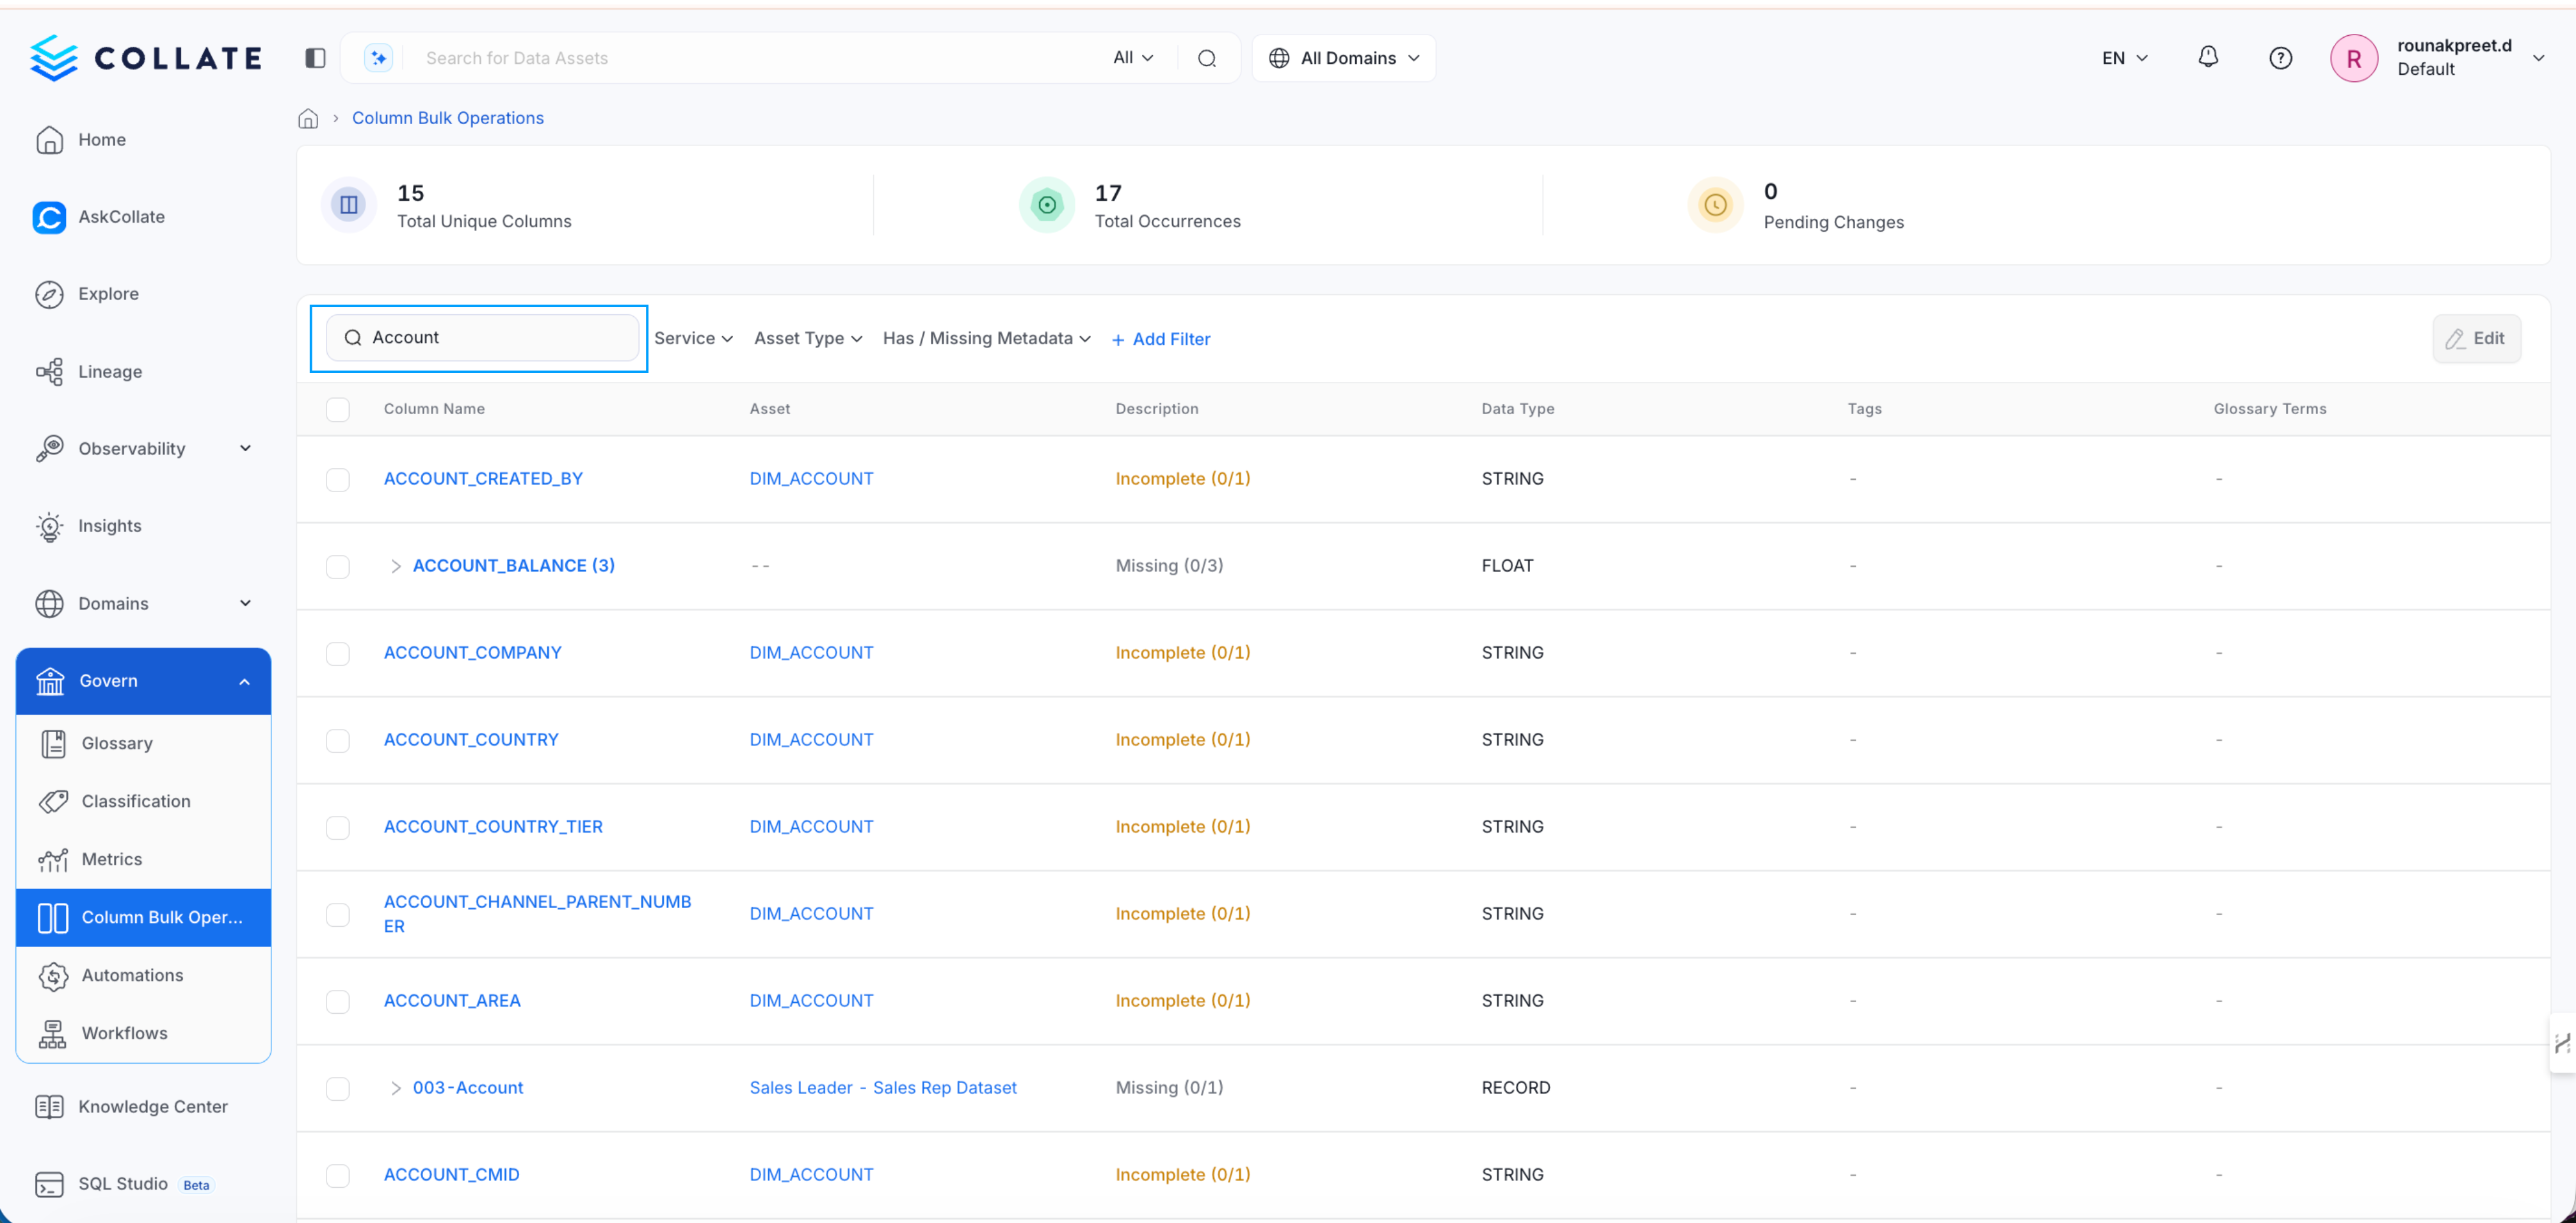Click the Edit button above the table

point(2477,338)
